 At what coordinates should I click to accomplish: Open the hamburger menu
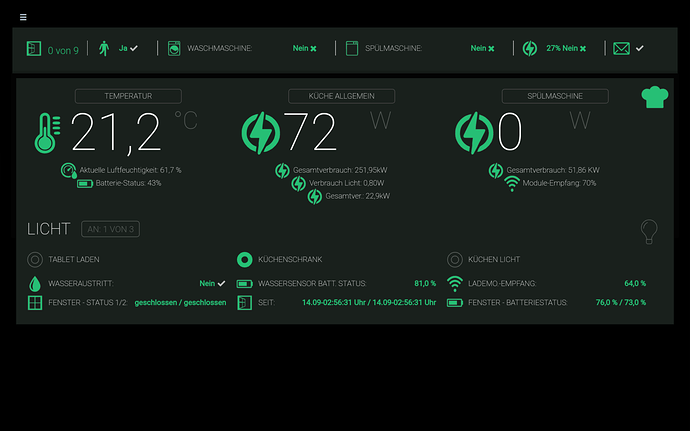[23, 18]
